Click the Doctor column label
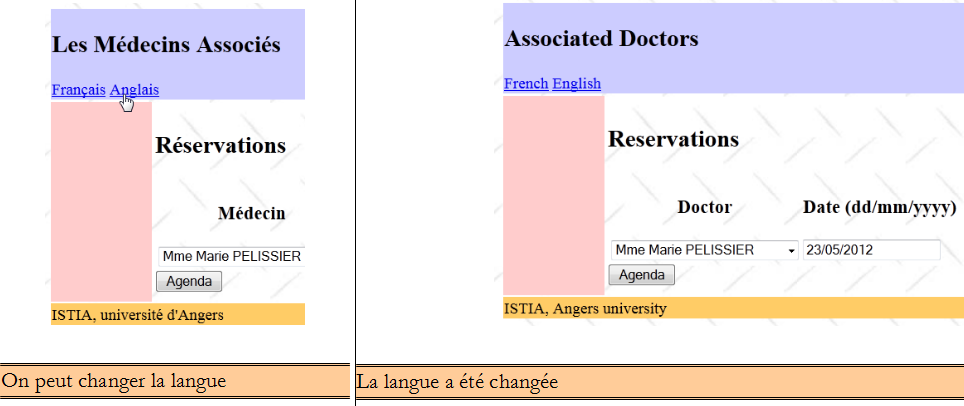964x406 pixels. [x=704, y=208]
